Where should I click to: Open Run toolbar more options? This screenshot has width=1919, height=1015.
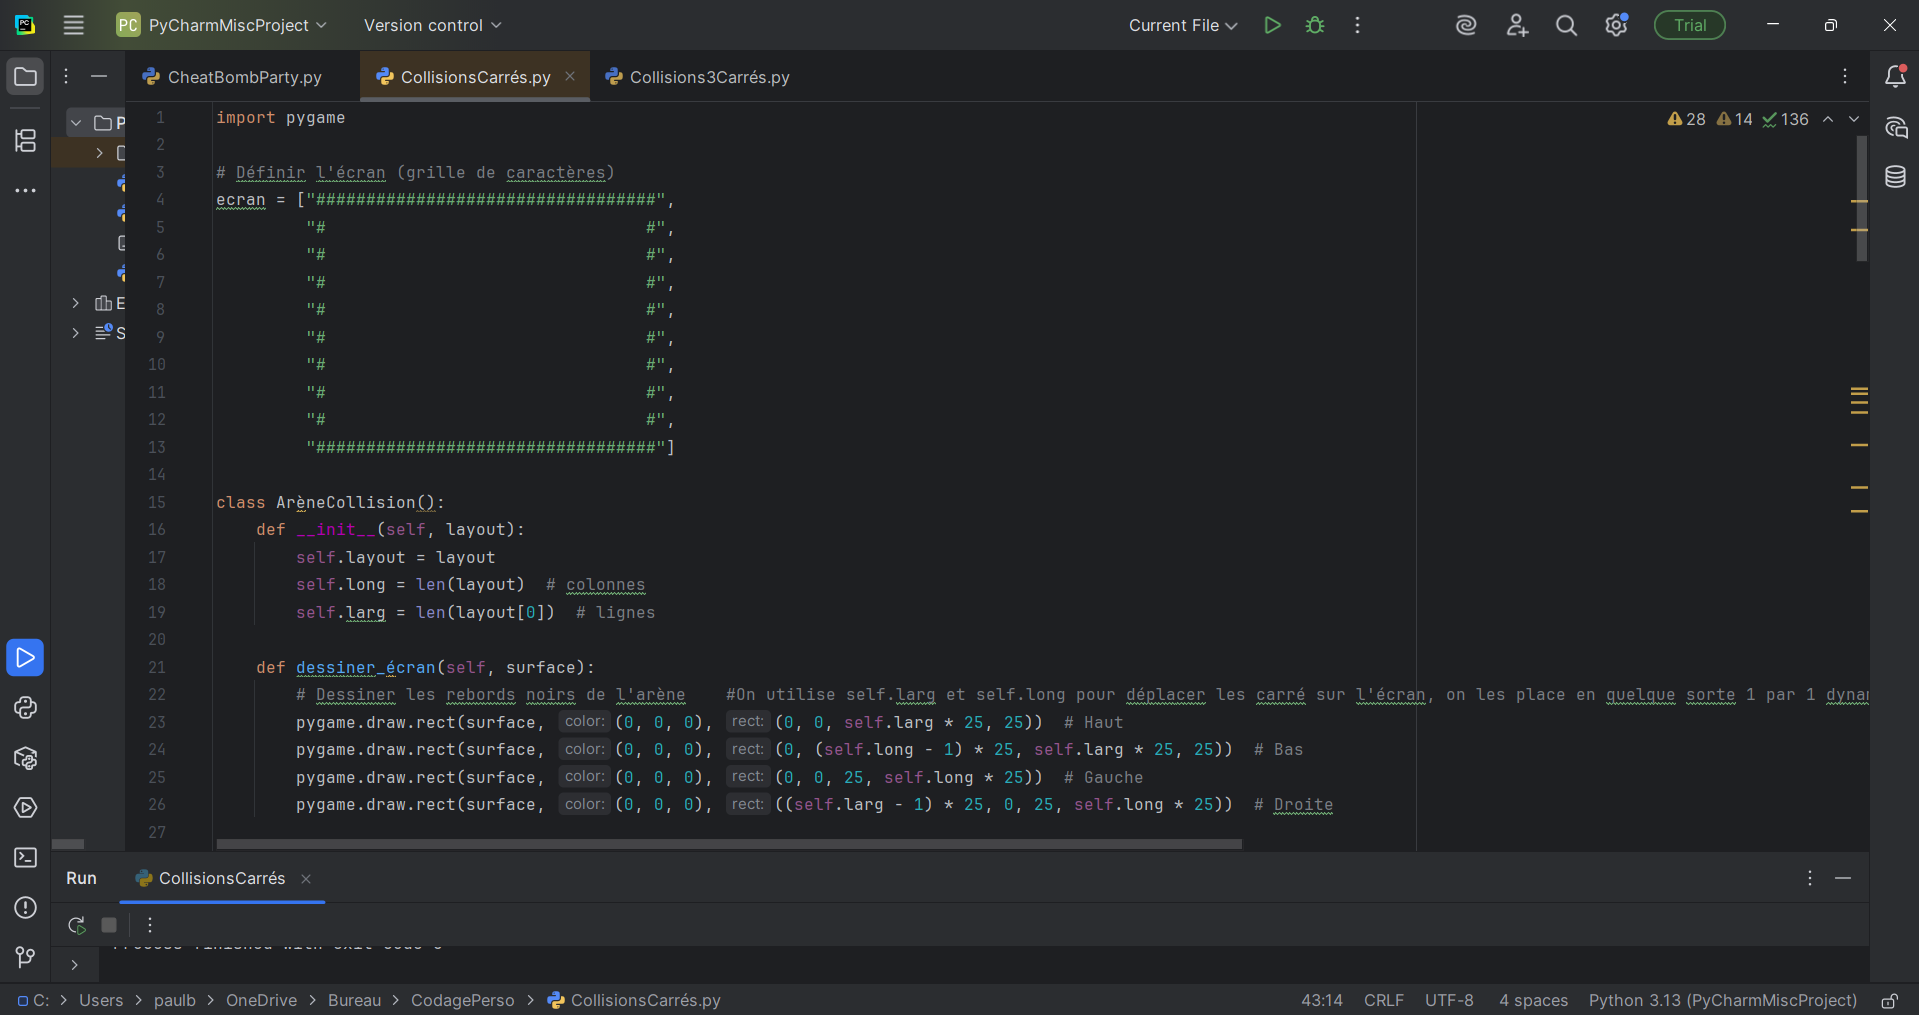[x=150, y=925]
